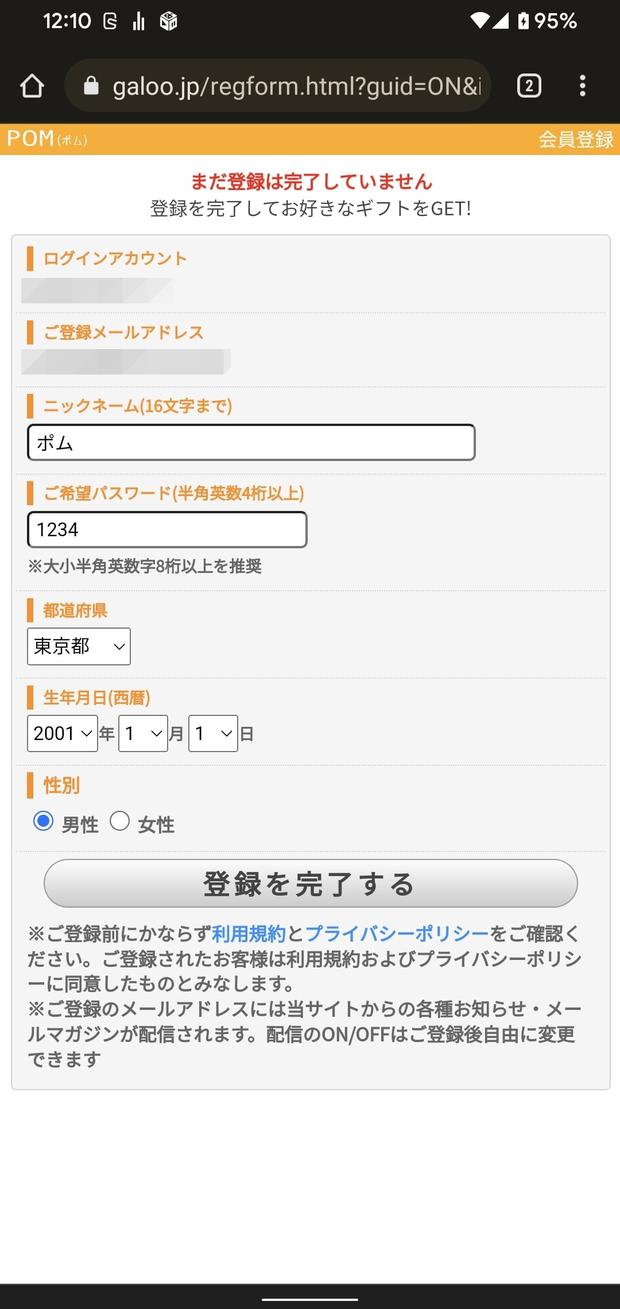Tap the battery status icon
Screen dimensions: 620x1309
[522, 20]
